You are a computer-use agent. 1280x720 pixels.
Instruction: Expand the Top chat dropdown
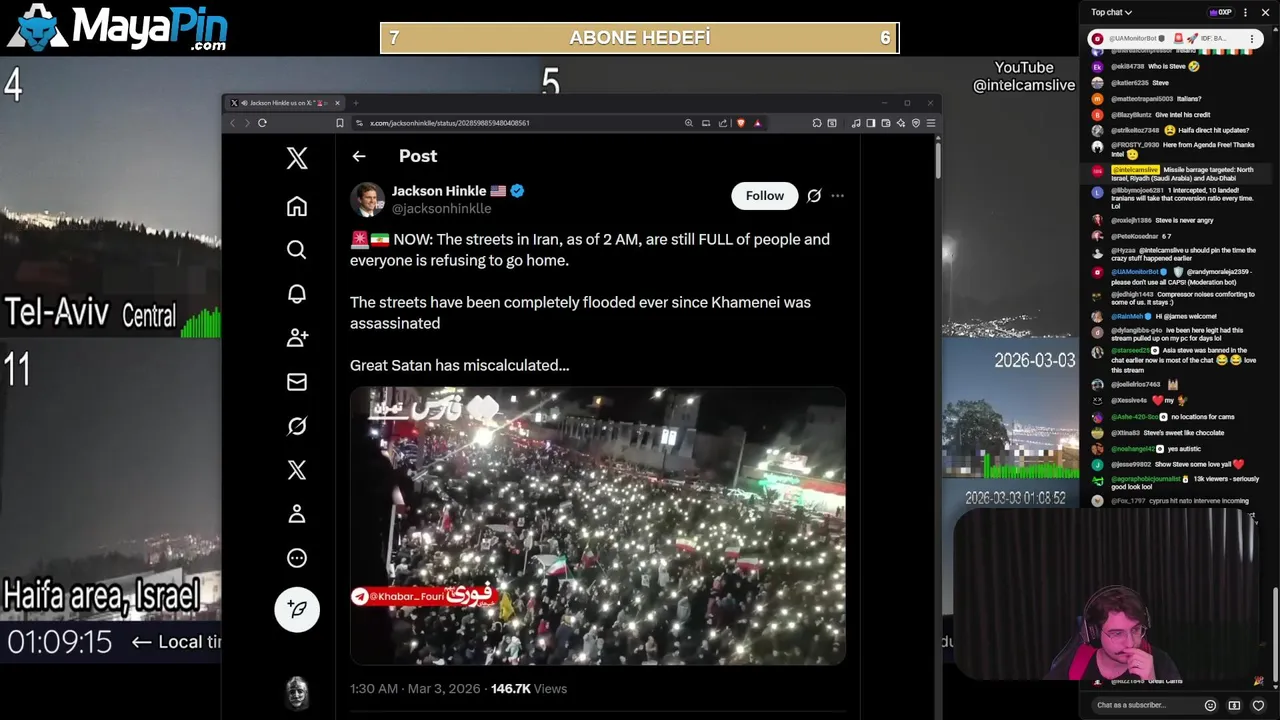click(x=1111, y=12)
